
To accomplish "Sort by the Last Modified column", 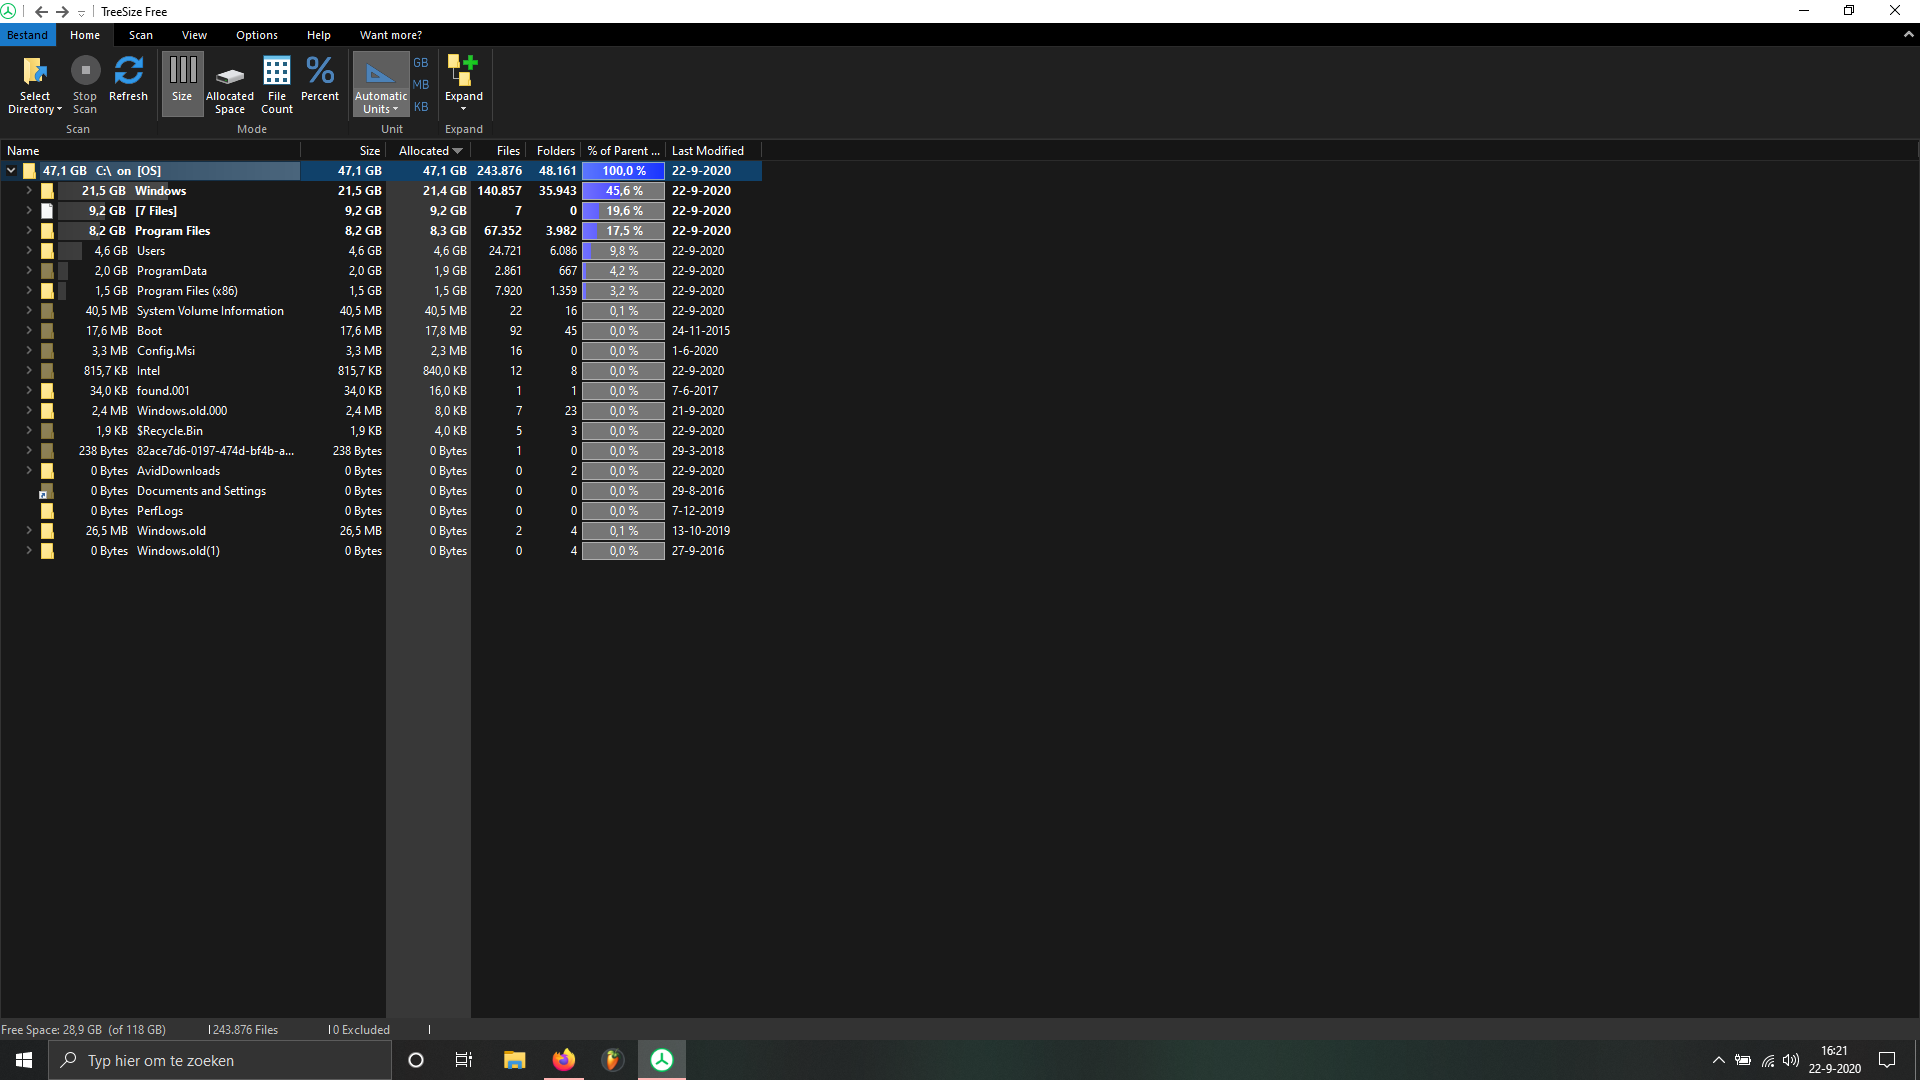I will coord(707,150).
